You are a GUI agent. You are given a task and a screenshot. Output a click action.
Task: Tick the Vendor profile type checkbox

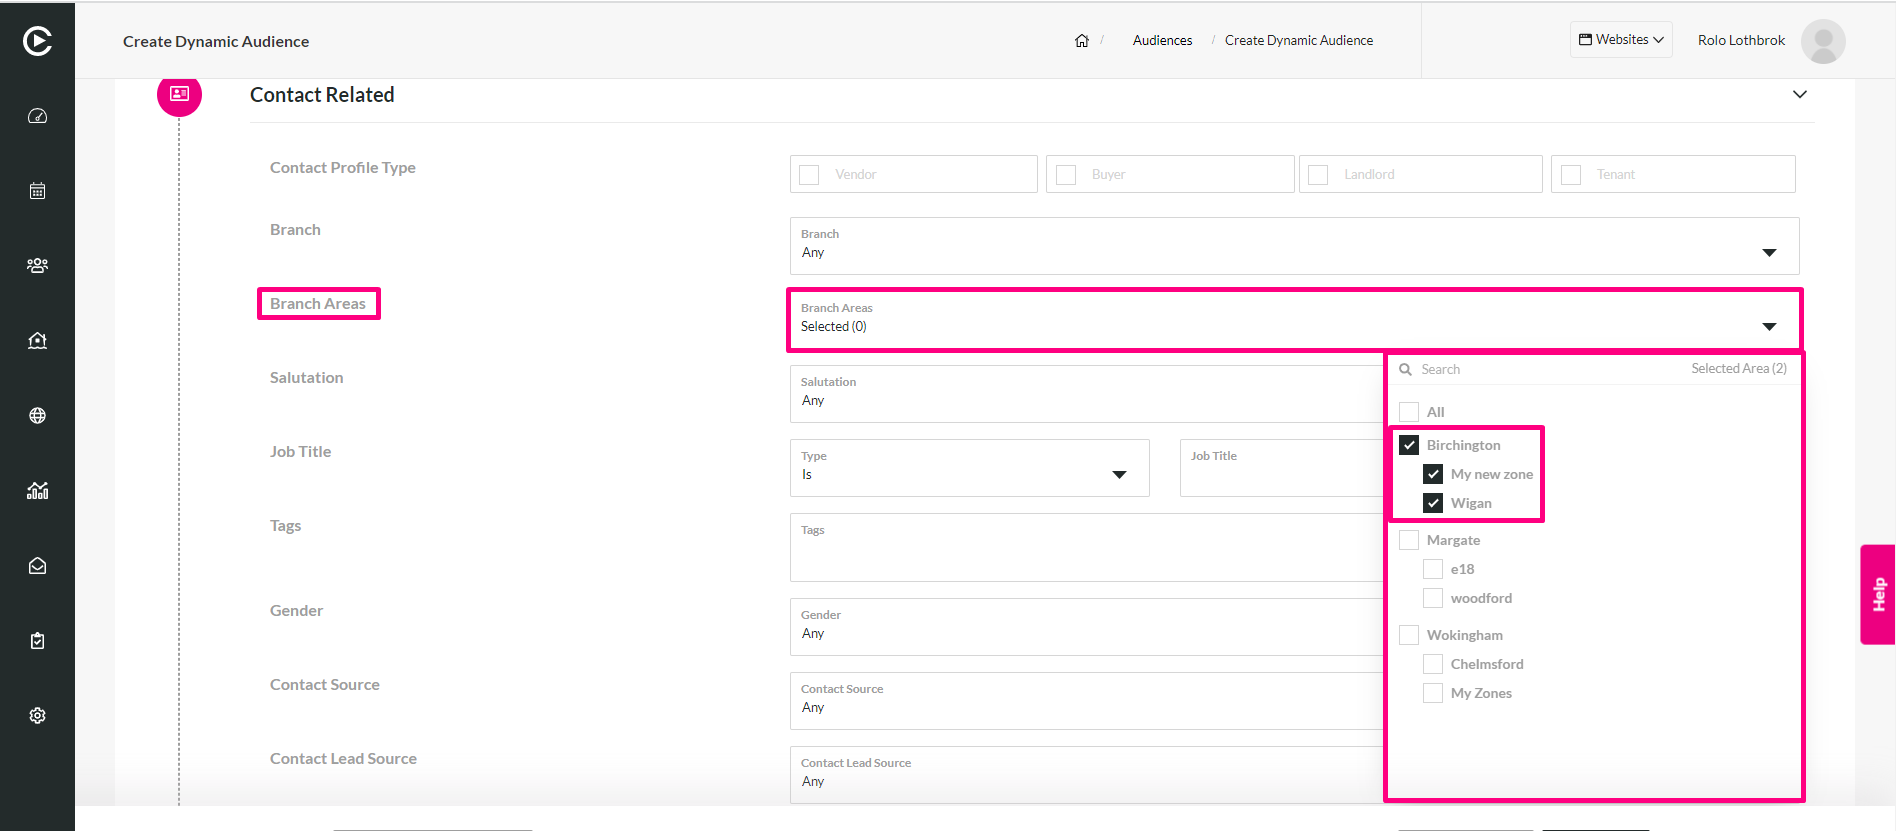[x=809, y=174]
